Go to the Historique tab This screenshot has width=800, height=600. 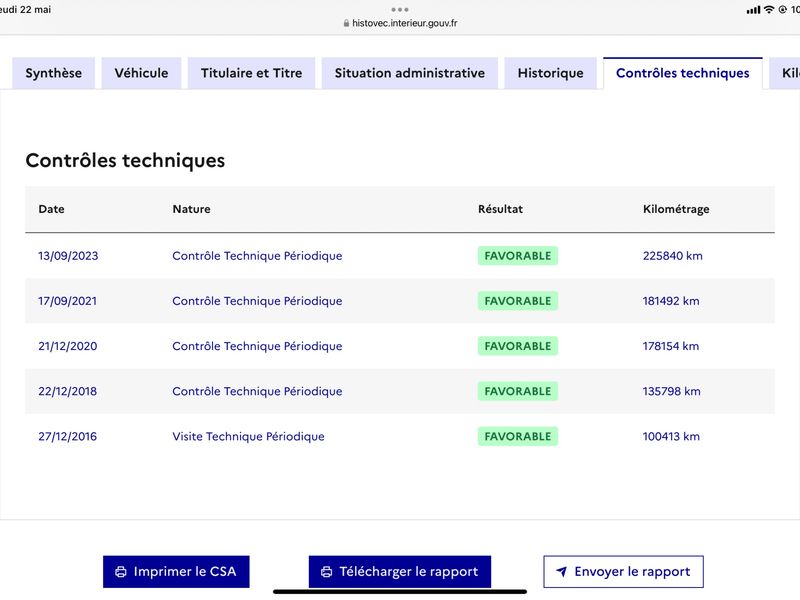[x=550, y=73]
